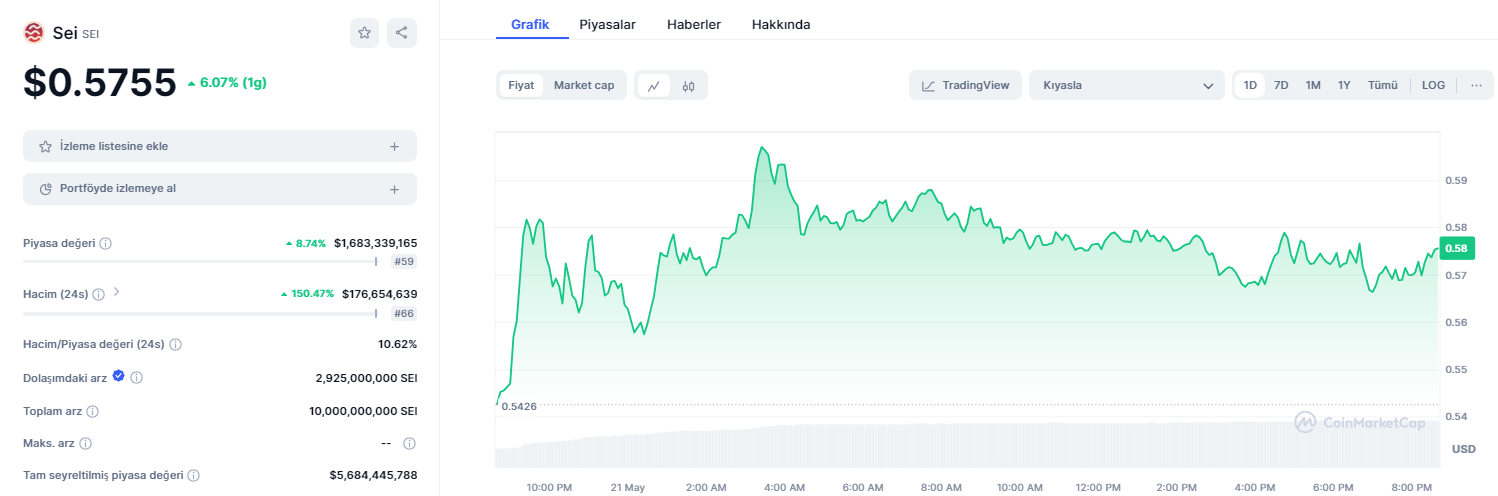Click the share icon beside Sei title
This screenshot has width=1498, height=496.
click(402, 33)
